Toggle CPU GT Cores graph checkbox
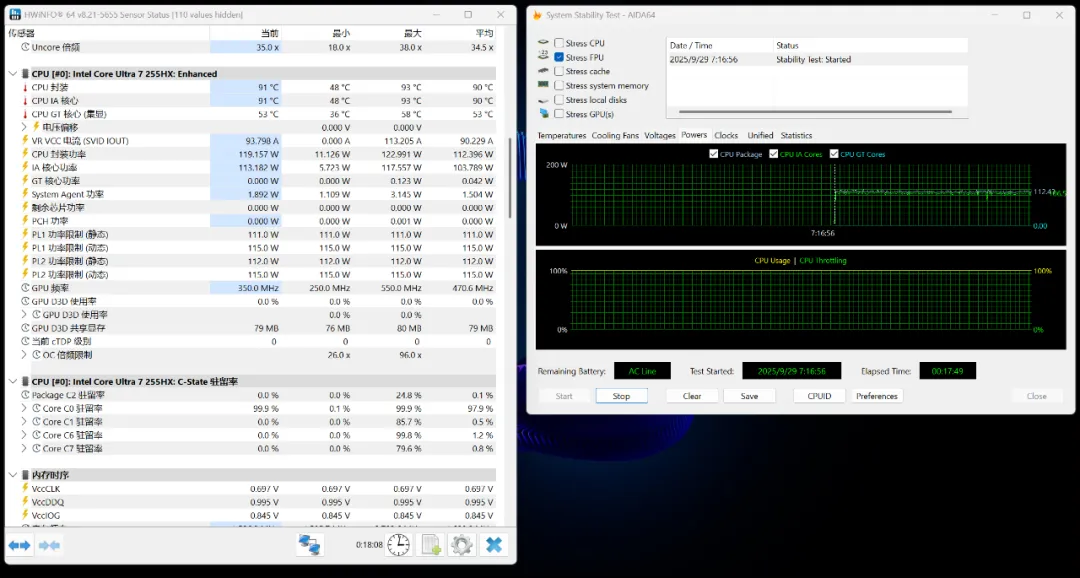 834,154
